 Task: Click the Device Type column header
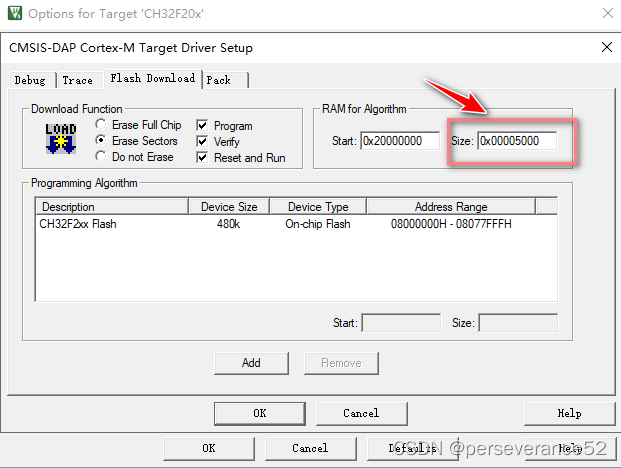tap(318, 207)
